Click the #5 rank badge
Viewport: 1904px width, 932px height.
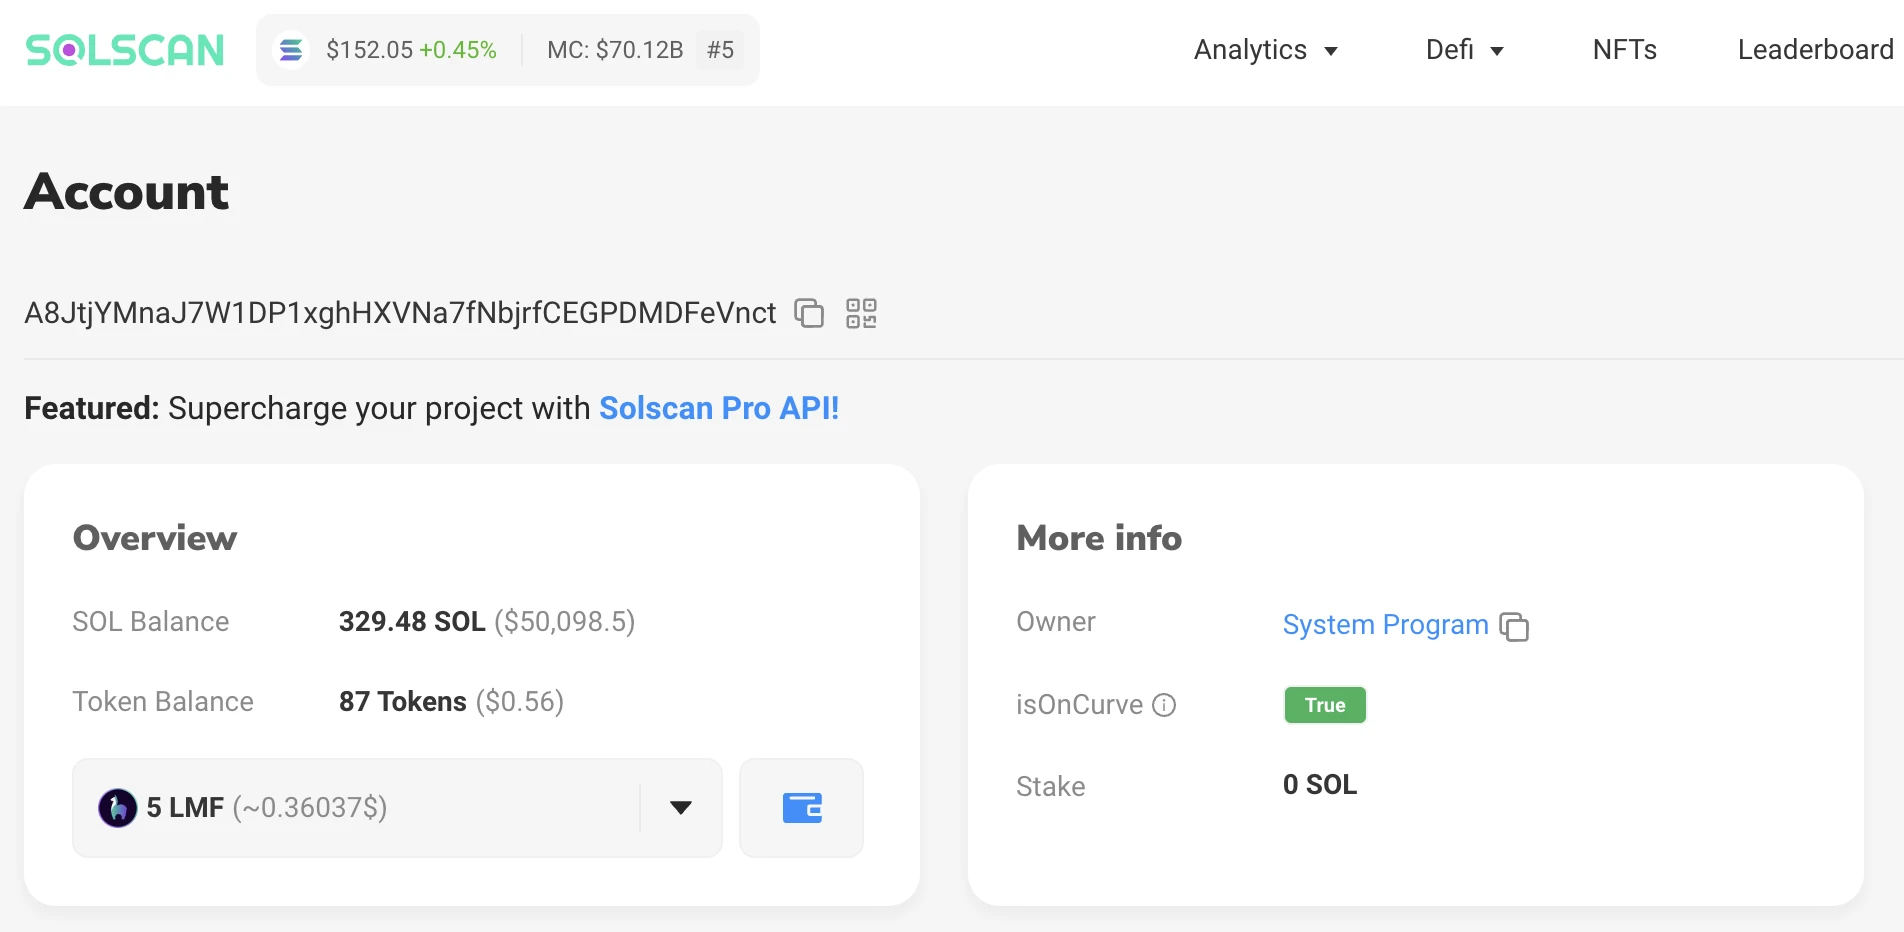720,50
